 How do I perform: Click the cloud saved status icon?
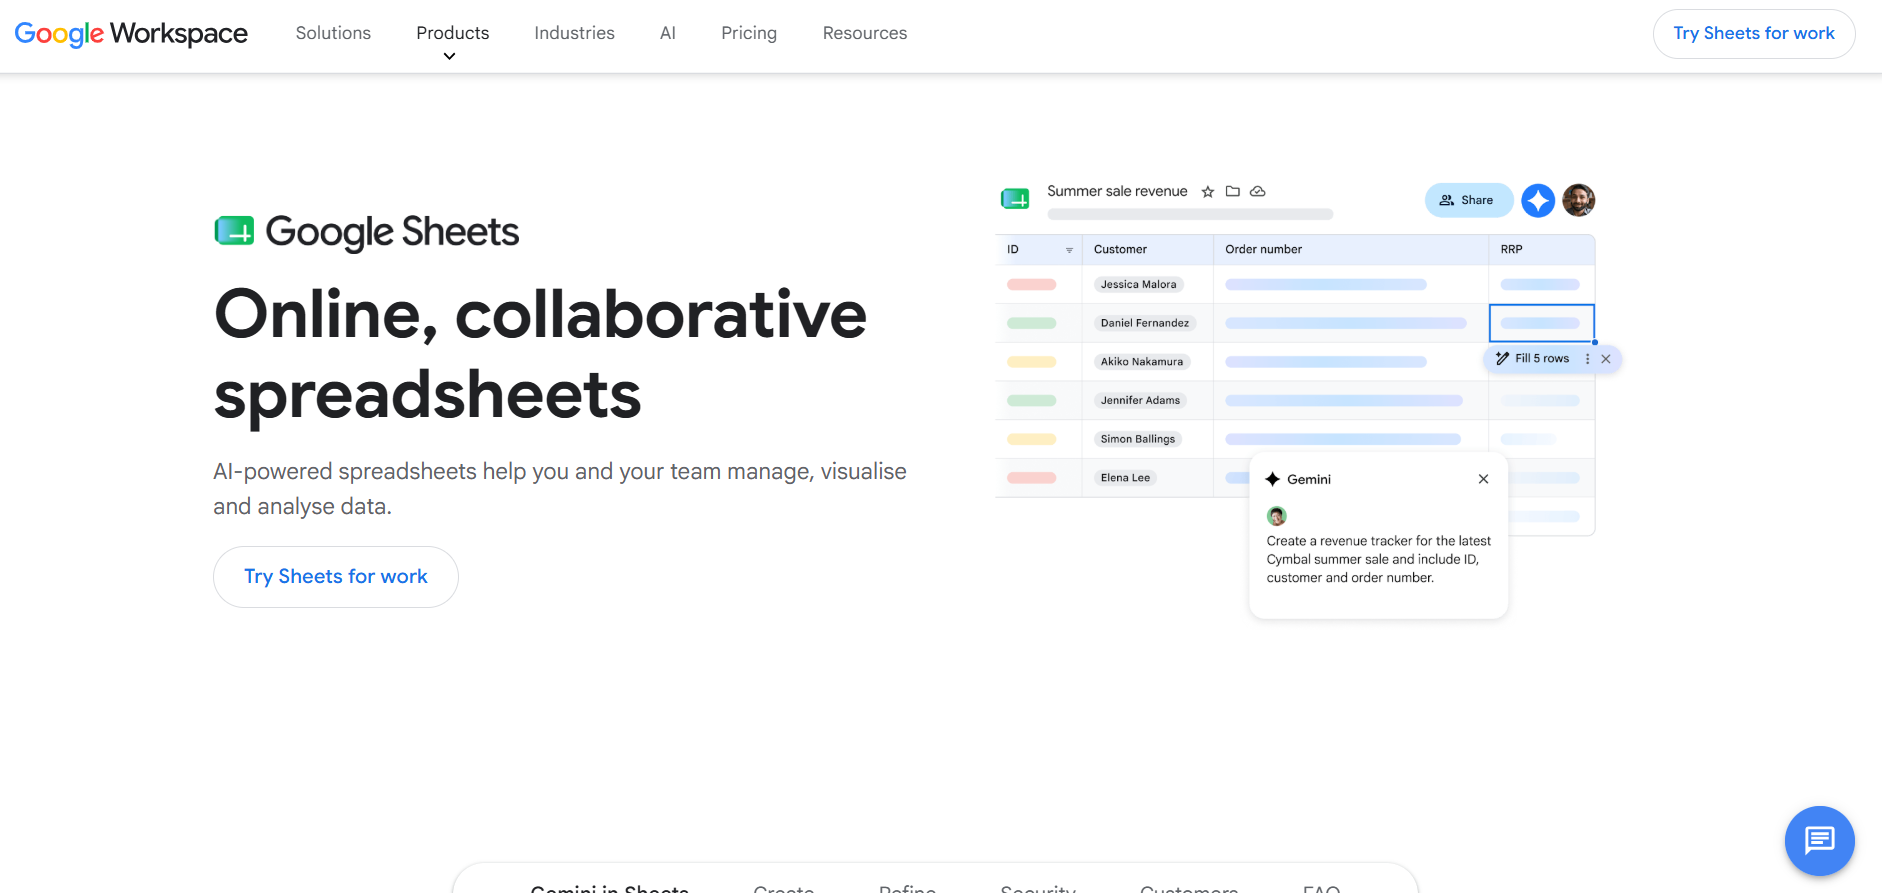[x=1258, y=191]
